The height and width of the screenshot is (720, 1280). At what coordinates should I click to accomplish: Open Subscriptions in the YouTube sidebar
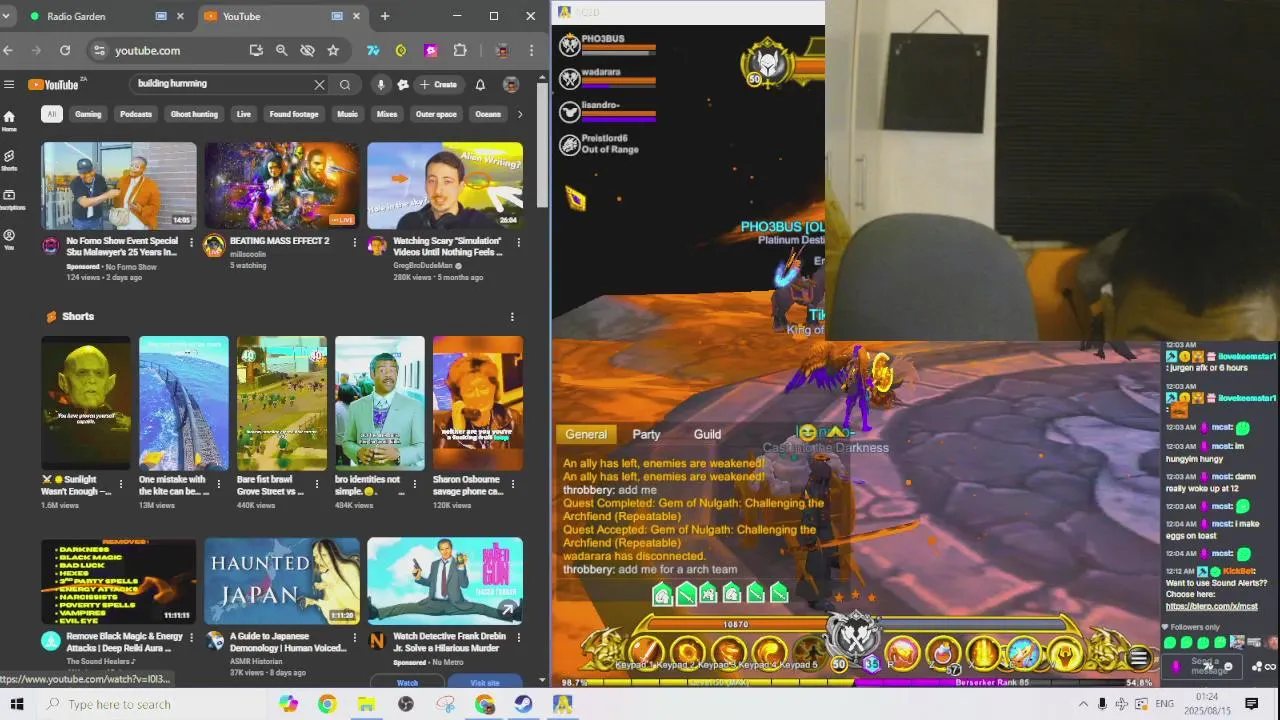click(9, 200)
